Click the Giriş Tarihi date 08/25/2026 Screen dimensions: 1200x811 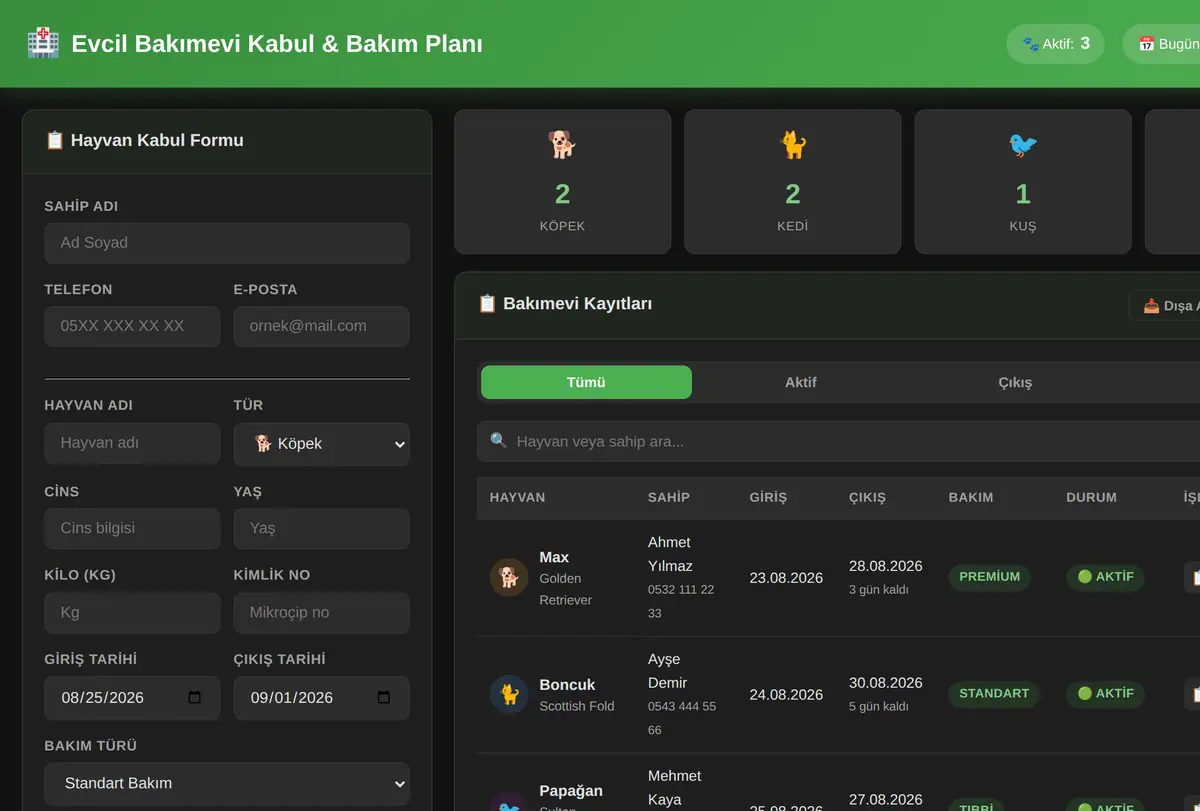coord(103,698)
